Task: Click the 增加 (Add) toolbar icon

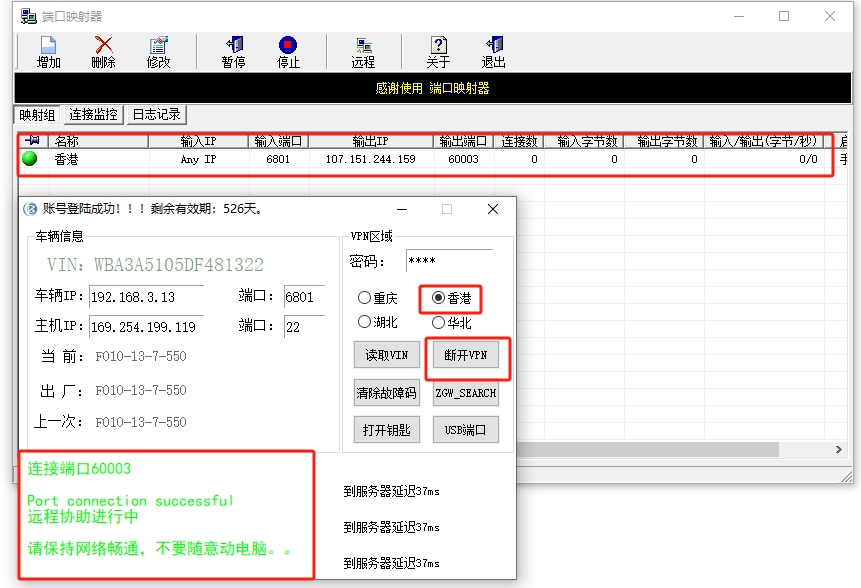Action: [x=48, y=46]
